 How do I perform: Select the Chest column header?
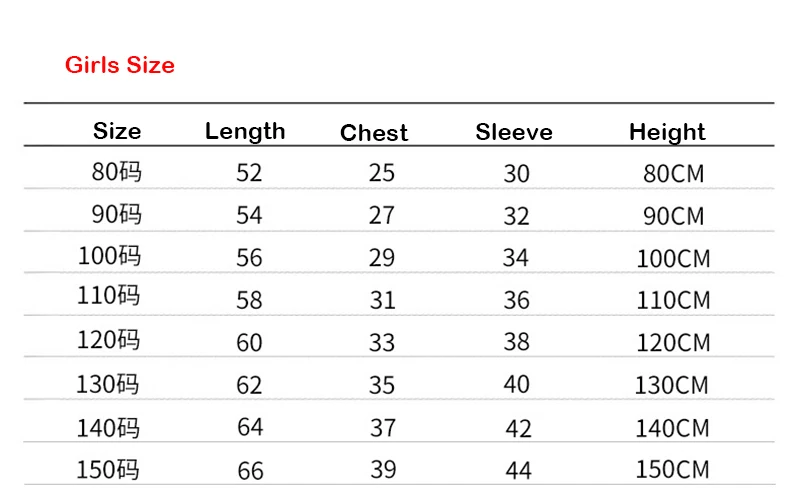(x=374, y=133)
